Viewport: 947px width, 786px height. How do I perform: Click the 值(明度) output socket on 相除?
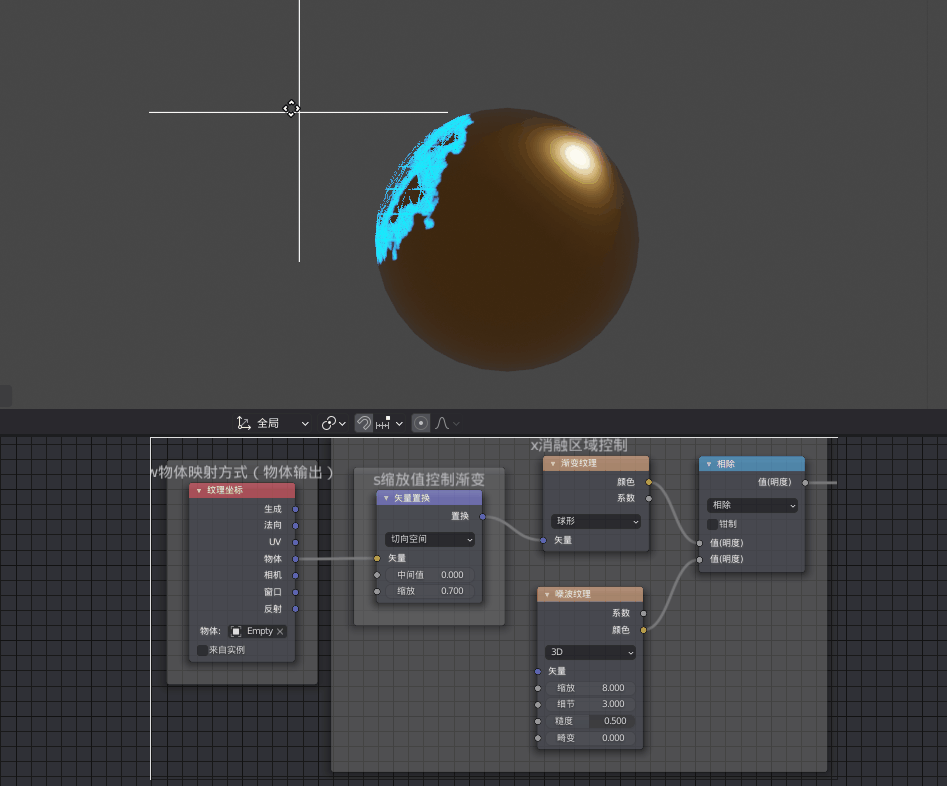805,482
